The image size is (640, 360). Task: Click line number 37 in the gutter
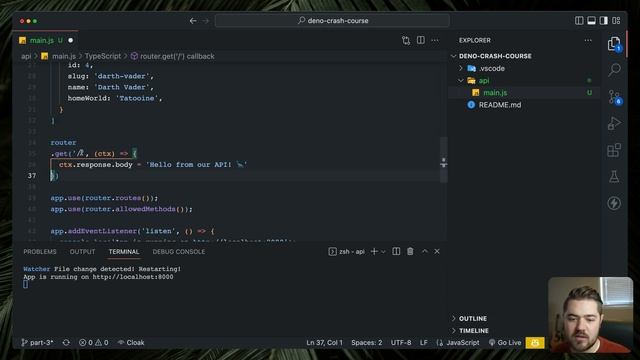point(32,176)
